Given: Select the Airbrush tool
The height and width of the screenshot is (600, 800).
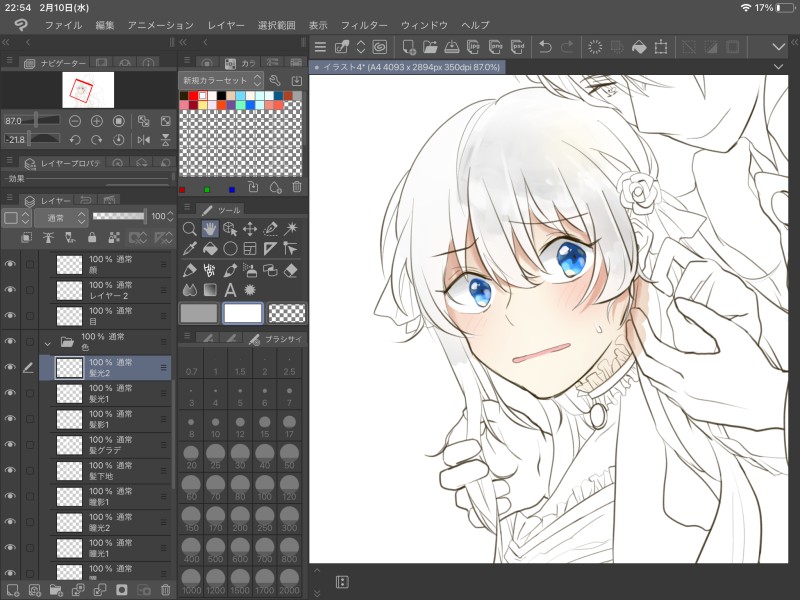Looking at the screenshot, I should click(249, 270).
